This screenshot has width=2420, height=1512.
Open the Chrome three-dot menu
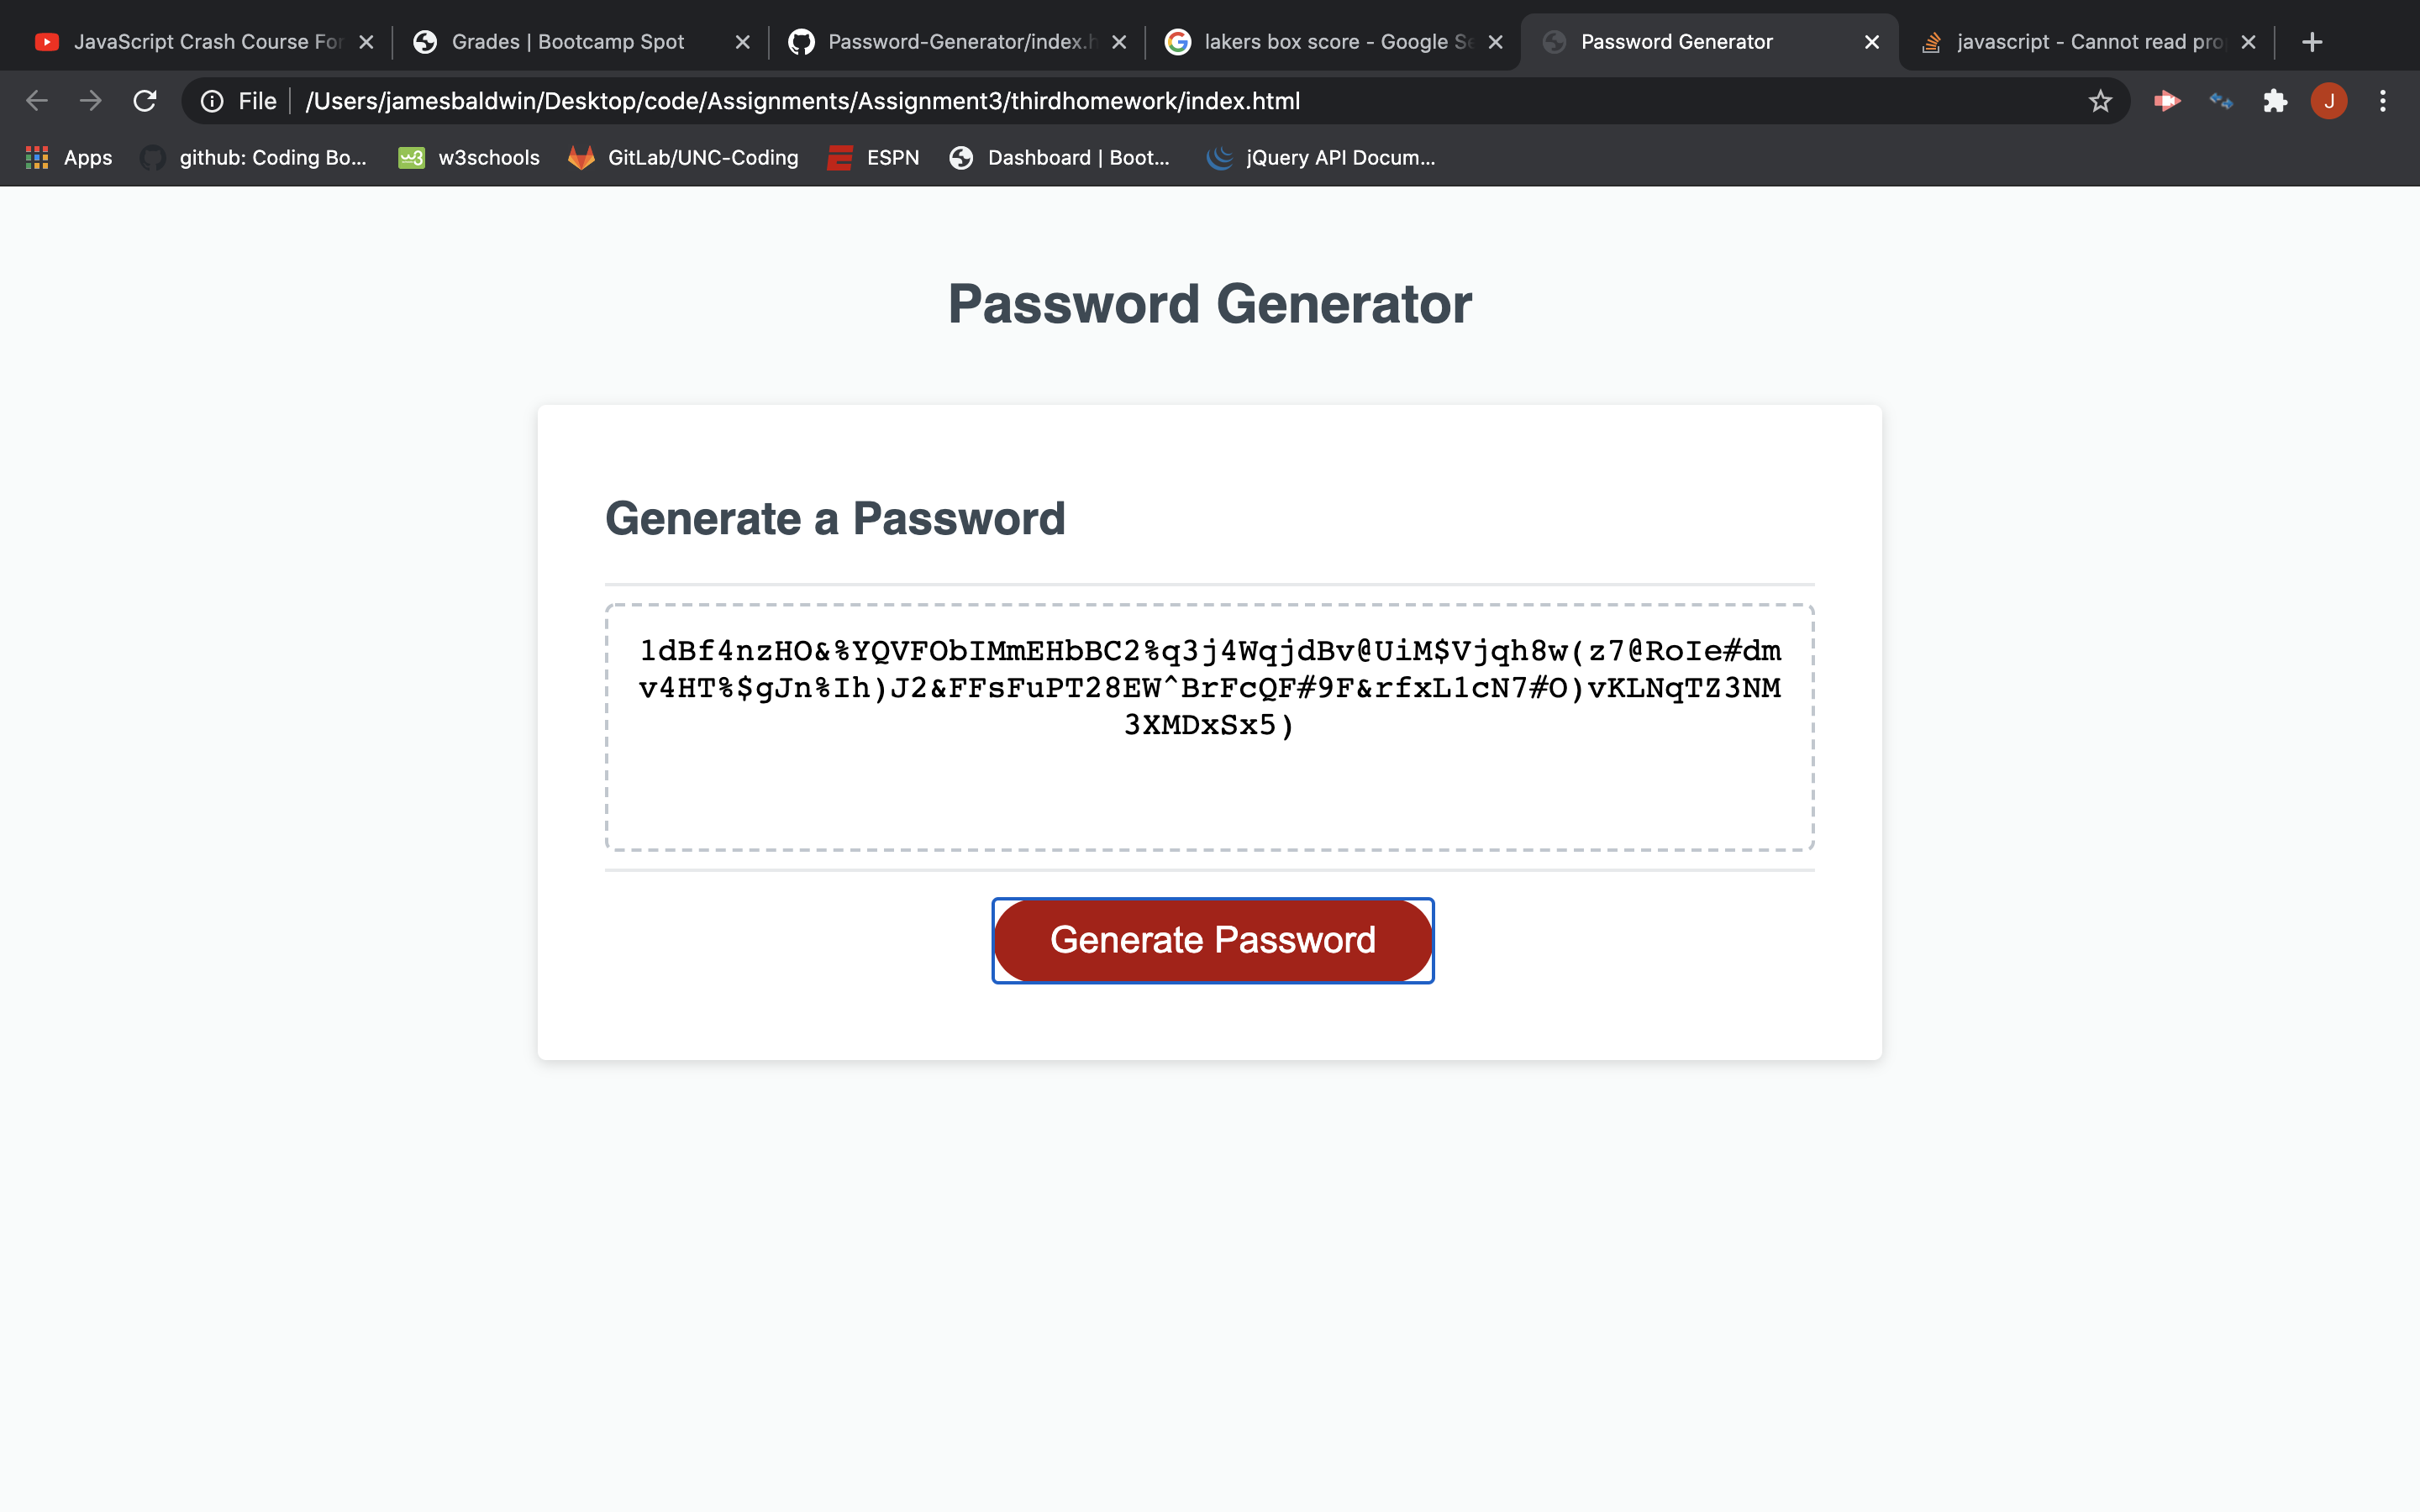[x=2384, y=100]
